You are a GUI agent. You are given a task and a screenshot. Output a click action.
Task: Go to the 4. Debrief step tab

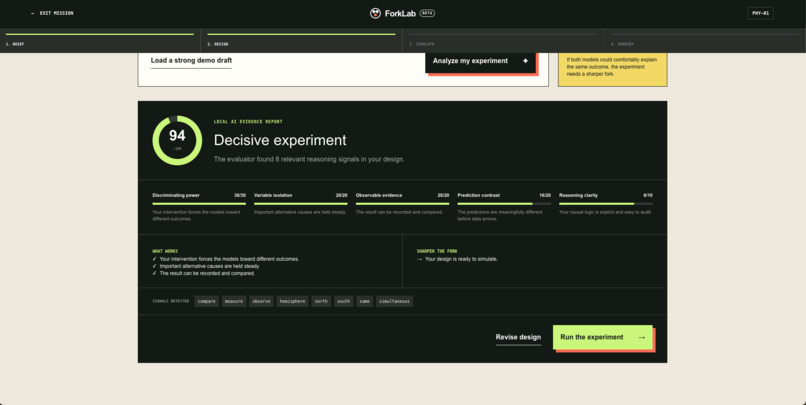(x=705, y=41)
